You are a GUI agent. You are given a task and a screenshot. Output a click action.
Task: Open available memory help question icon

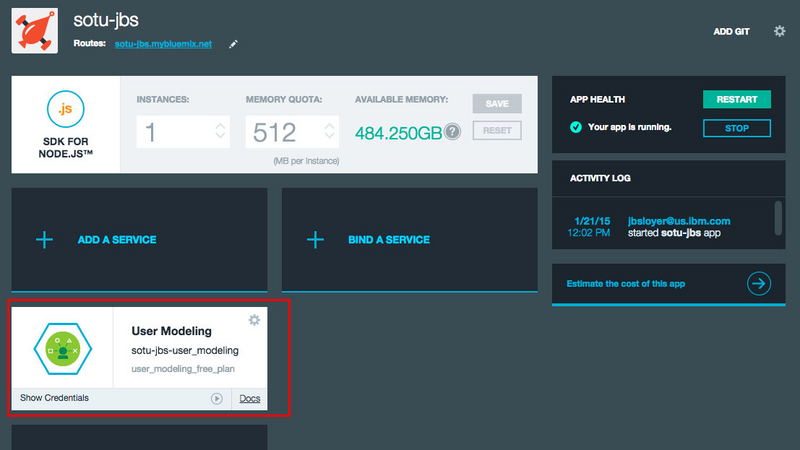[452, 132]
